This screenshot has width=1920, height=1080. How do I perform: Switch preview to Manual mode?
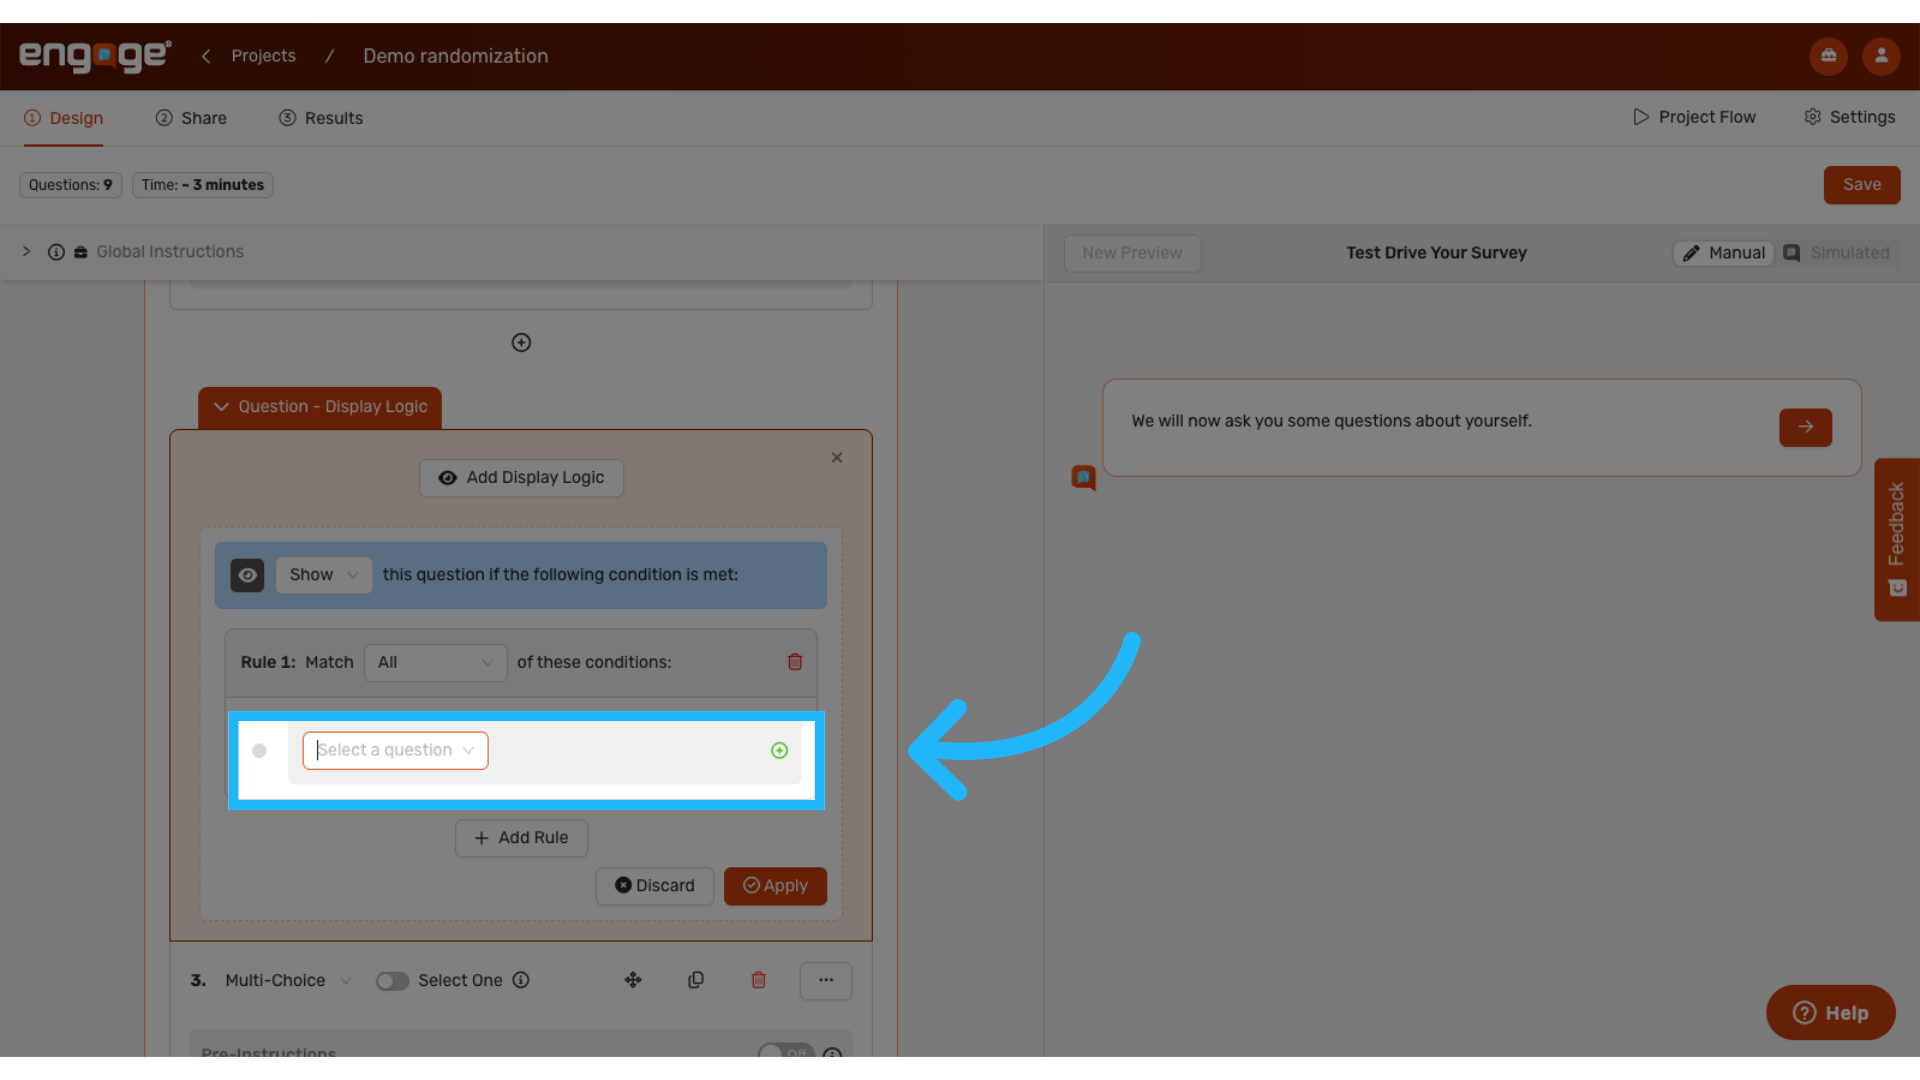(x=1724, y=253)
